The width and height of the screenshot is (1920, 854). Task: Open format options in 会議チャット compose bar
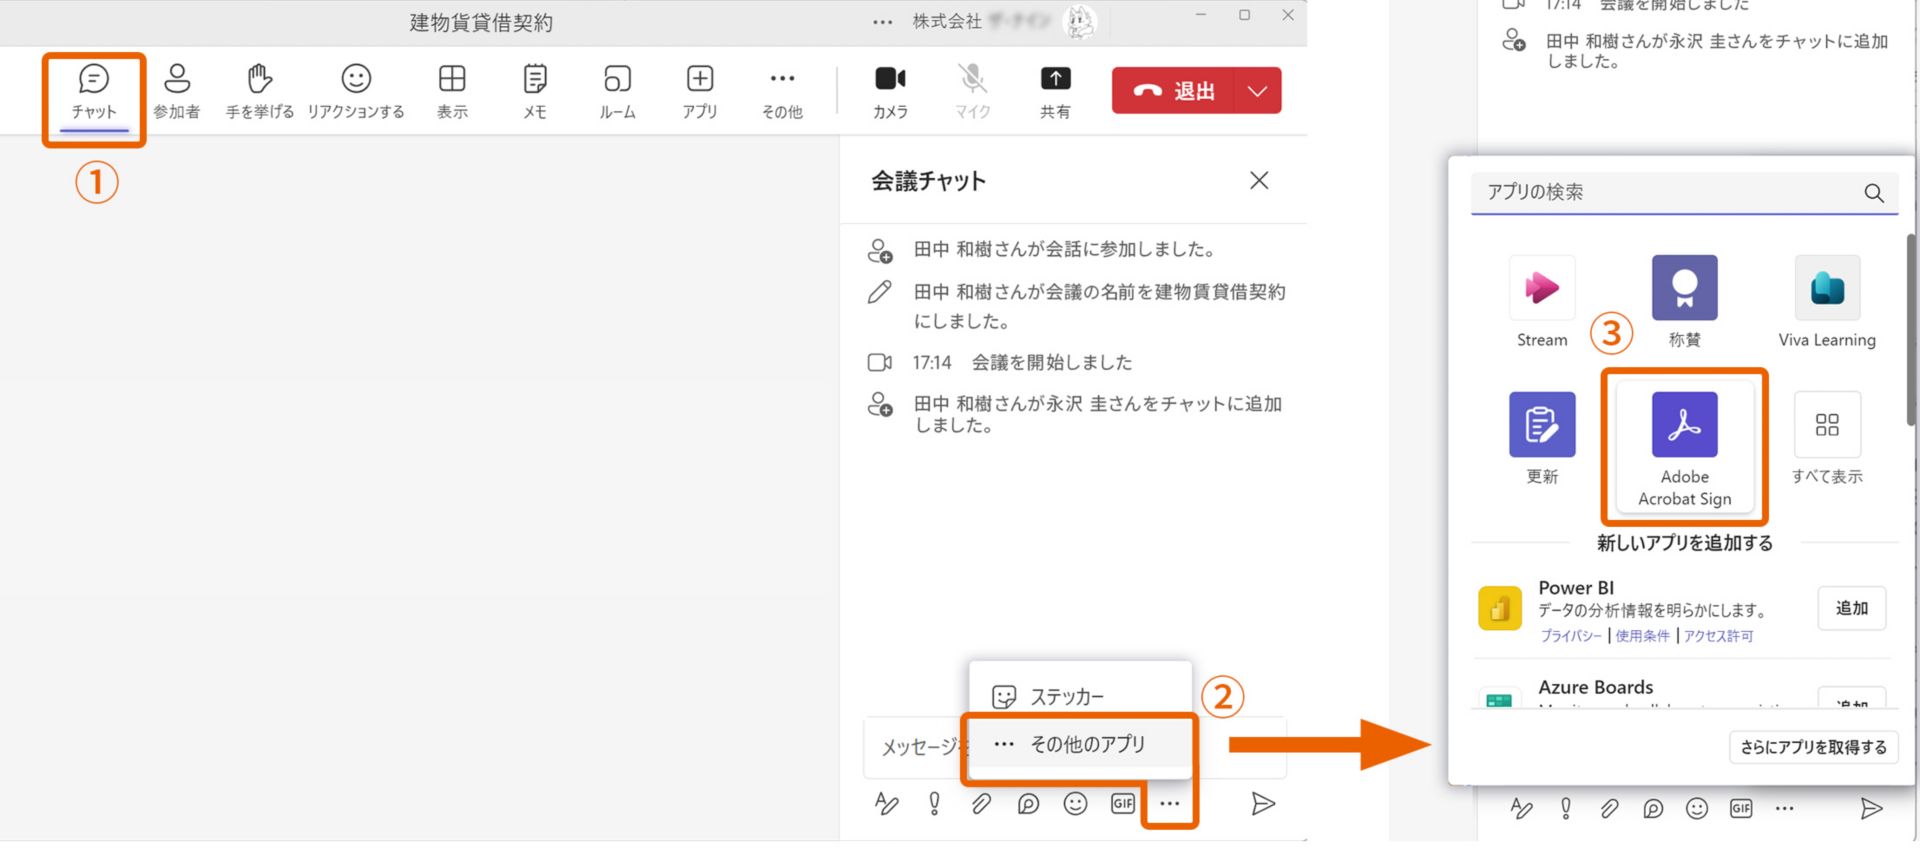pos(887,804)
